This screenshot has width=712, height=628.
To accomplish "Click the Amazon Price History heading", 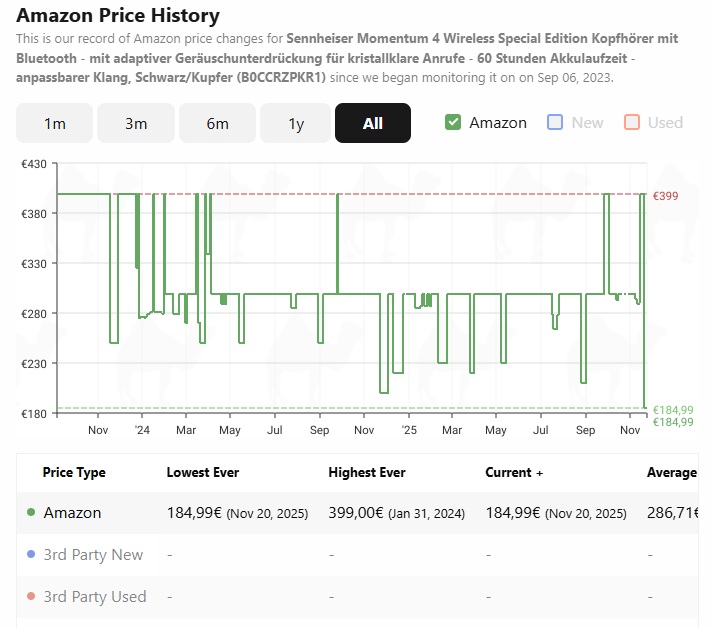I will pos(118,15).
